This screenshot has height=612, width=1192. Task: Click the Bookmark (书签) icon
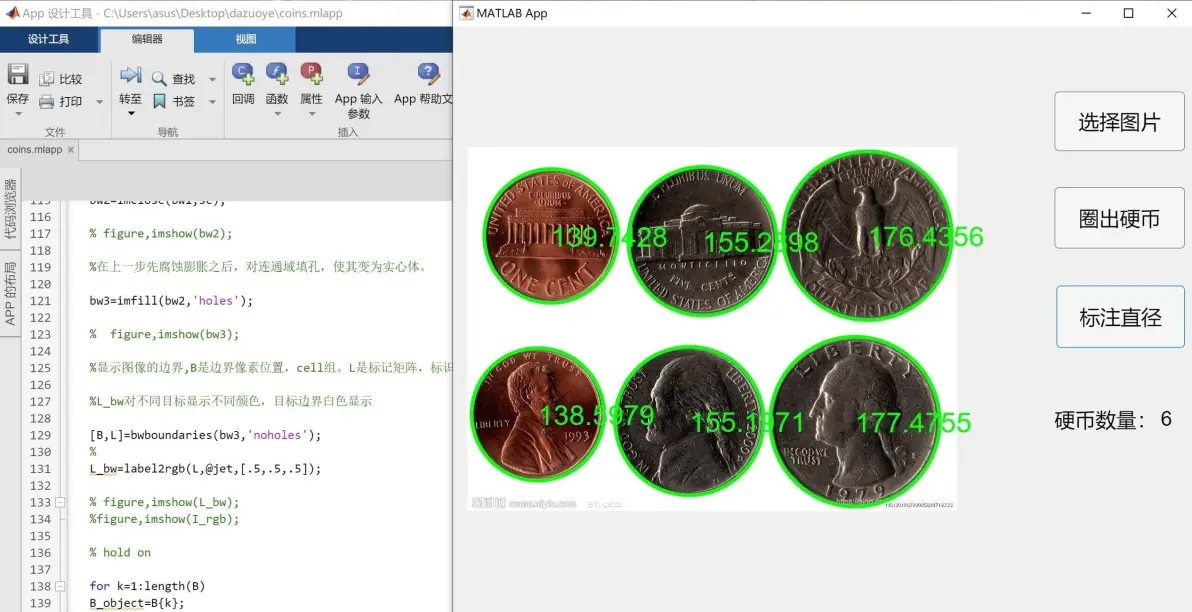tap(159, 101)
